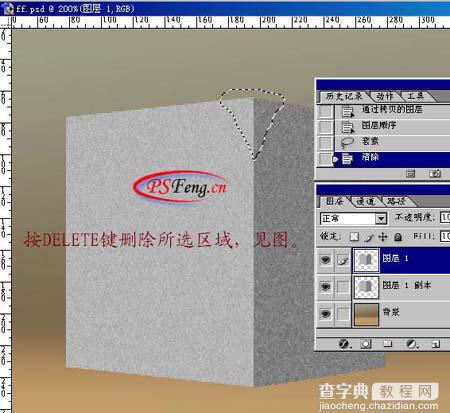Add a layer style (f icon)
Screen dimensions: 450x413
point(344,343)
